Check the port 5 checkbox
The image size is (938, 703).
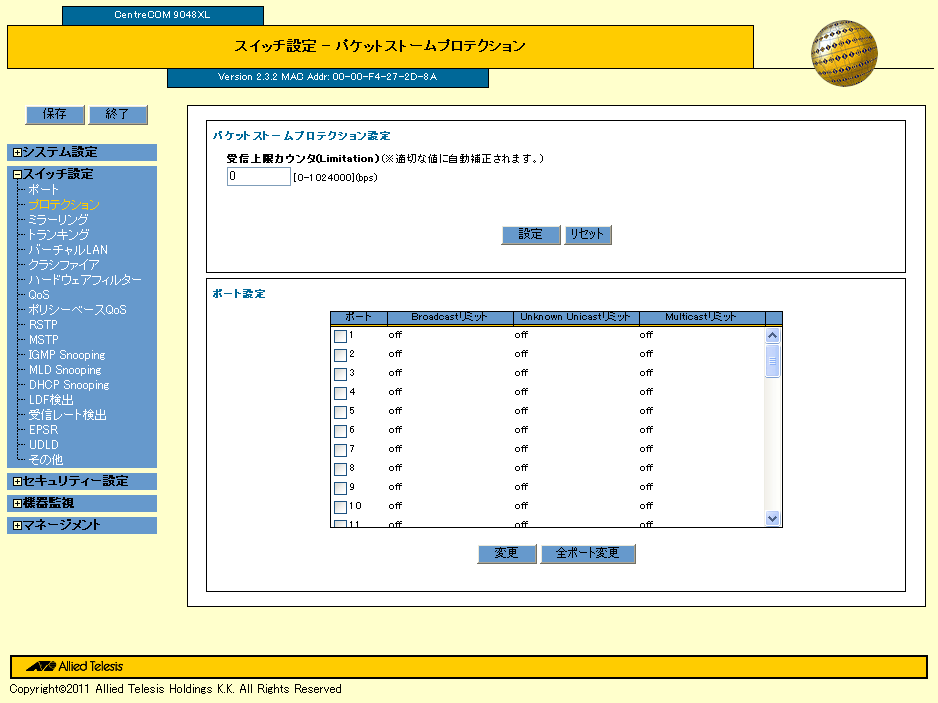point(340,412)
